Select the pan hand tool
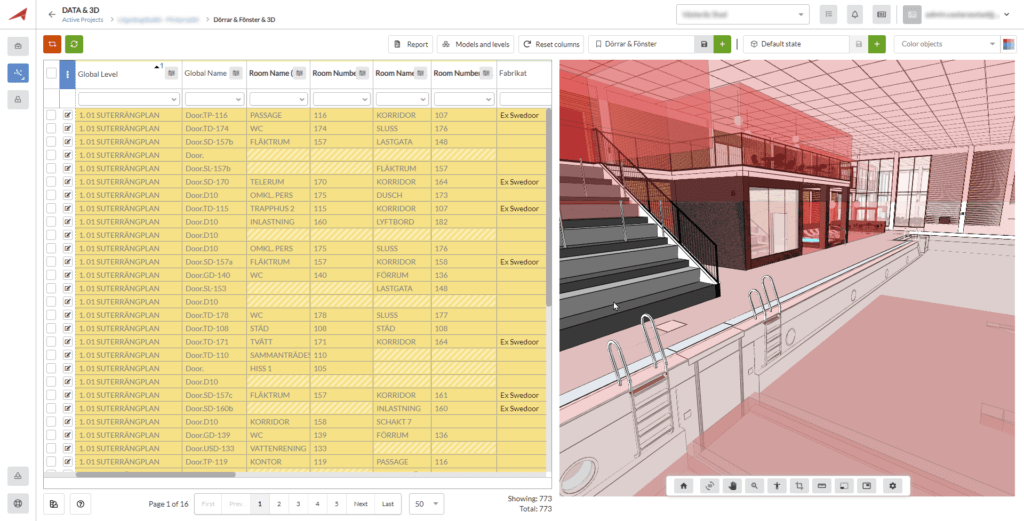 pyautogui.click(x=732, y=485)
